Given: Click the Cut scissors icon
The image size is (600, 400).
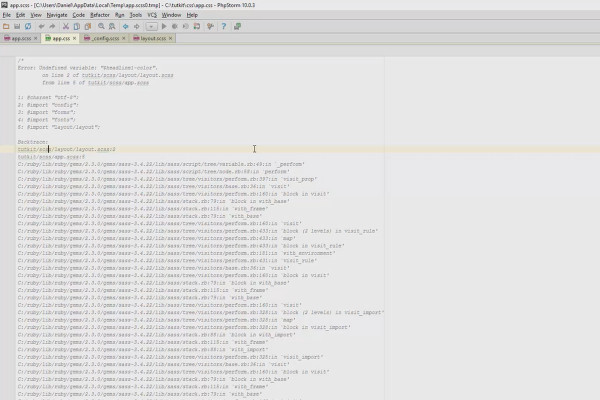Looking at the screenshot, I should (66, 26).
